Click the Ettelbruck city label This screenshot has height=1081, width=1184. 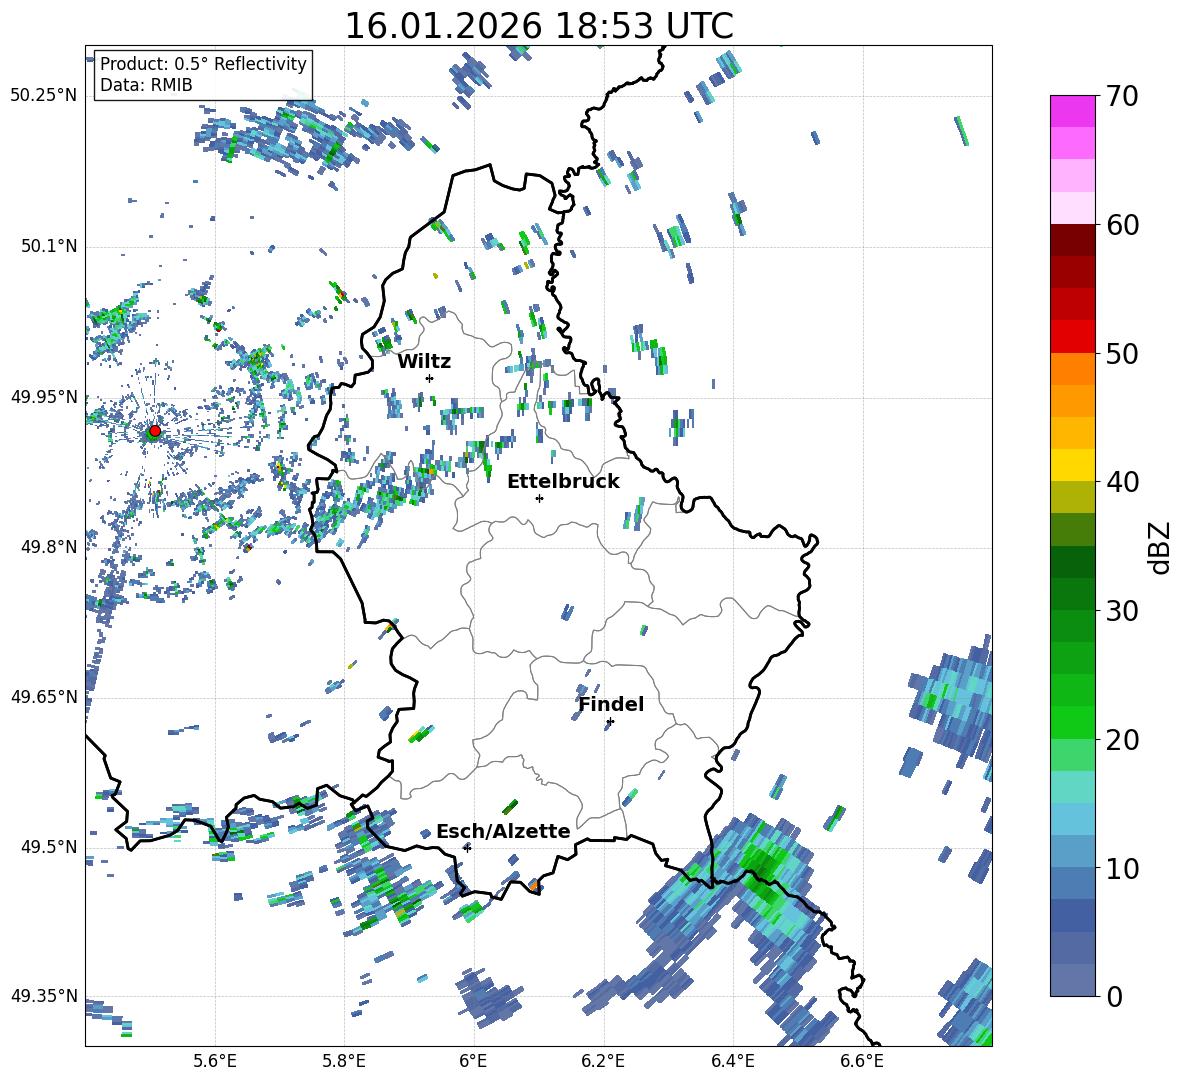563,482
